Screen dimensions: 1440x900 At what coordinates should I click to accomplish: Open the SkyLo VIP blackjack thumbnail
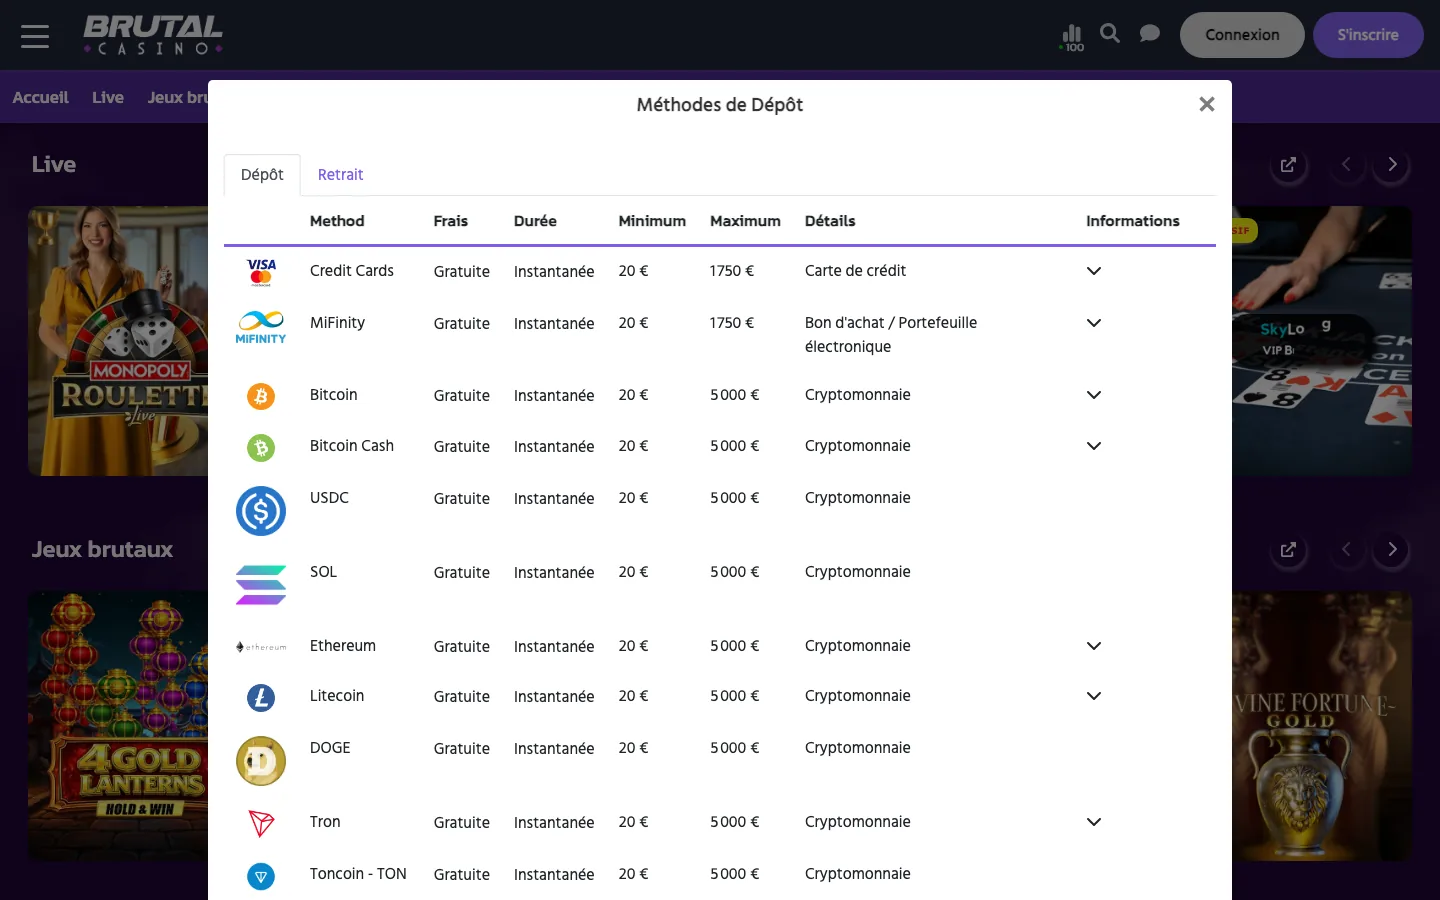1322,341
